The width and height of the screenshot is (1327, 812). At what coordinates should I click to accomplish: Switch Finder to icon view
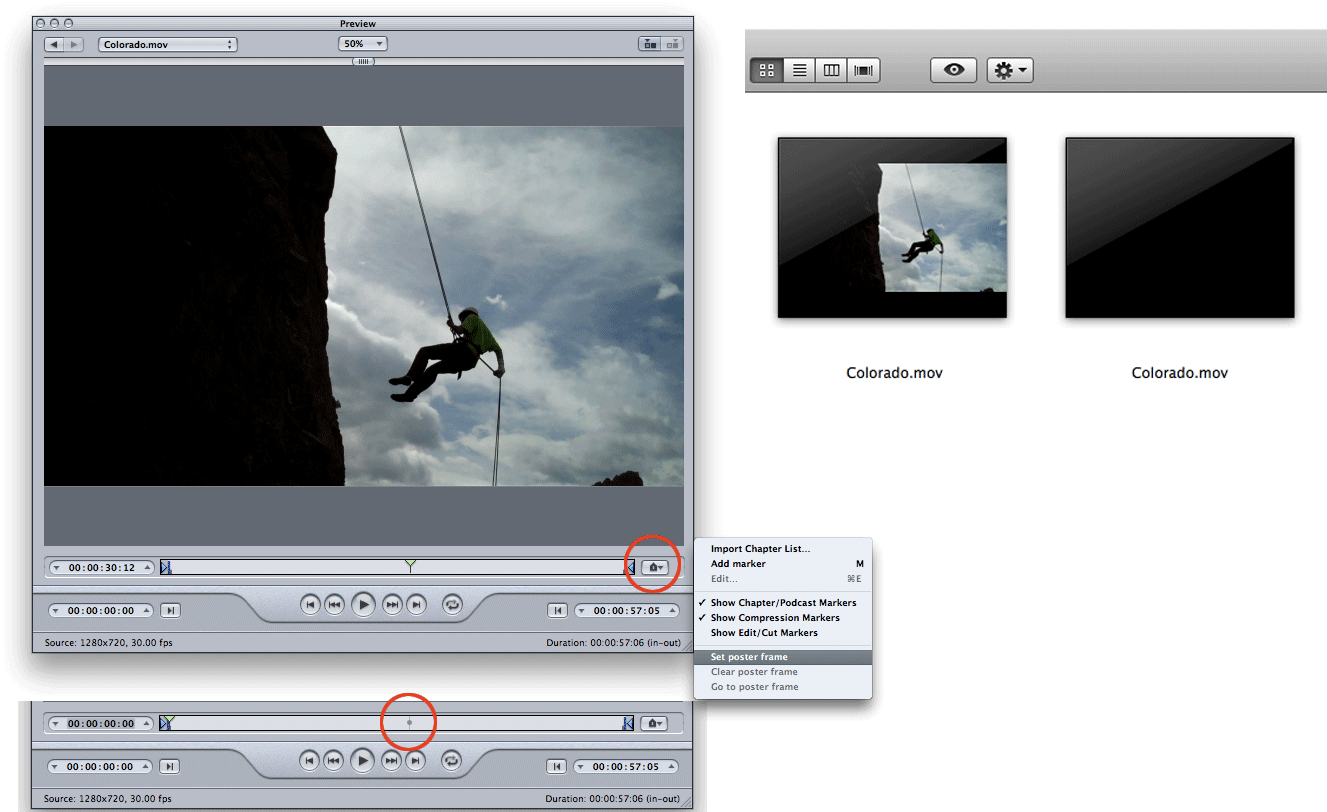[x=766, y=70]
